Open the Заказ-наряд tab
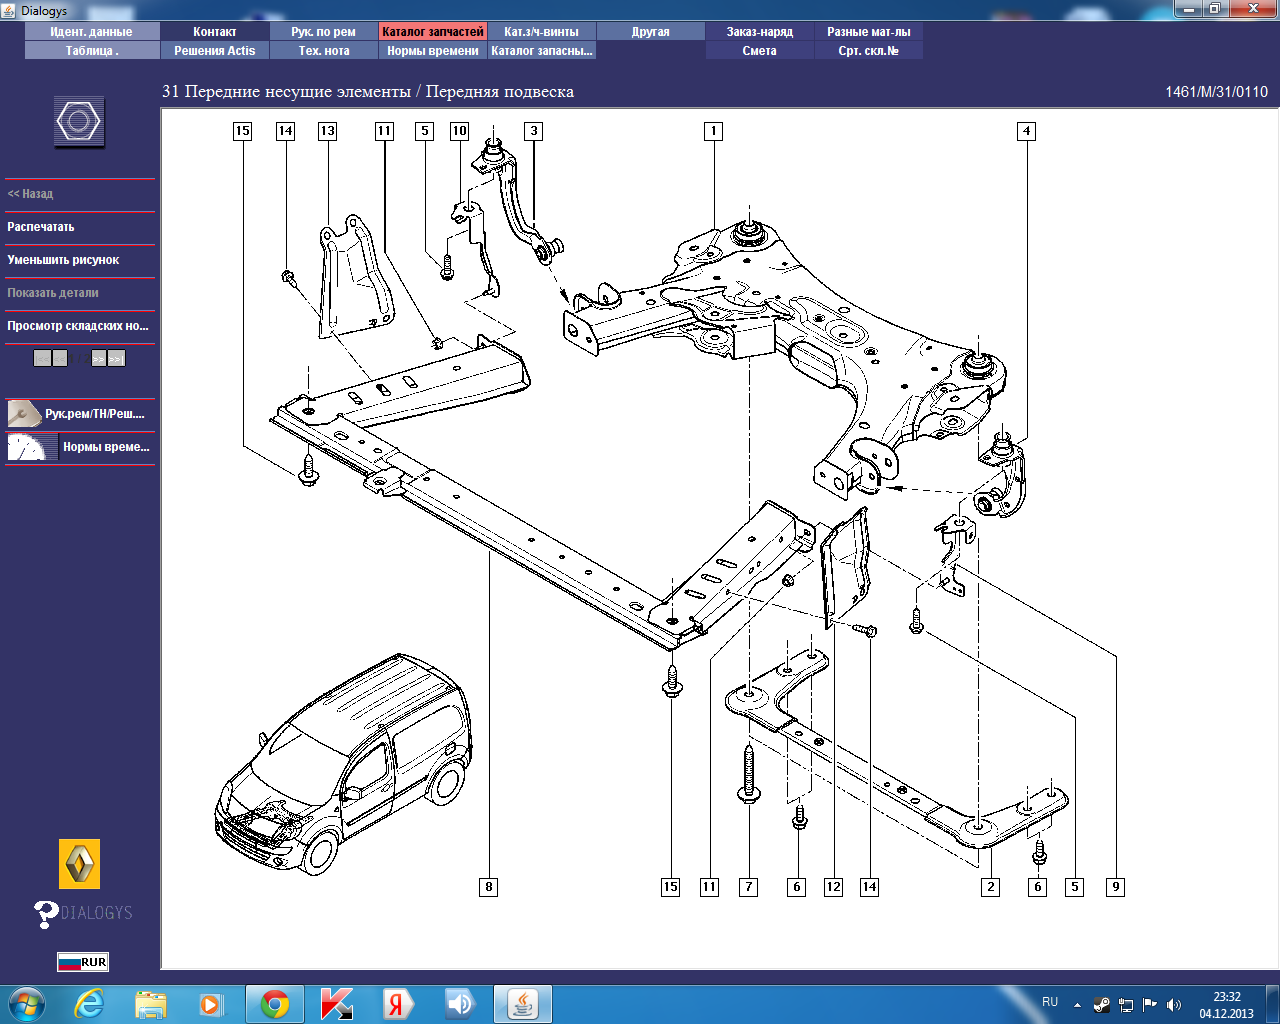Image resolution: width=1280 pixels, height=1024 pixels. tap(760, 32)
